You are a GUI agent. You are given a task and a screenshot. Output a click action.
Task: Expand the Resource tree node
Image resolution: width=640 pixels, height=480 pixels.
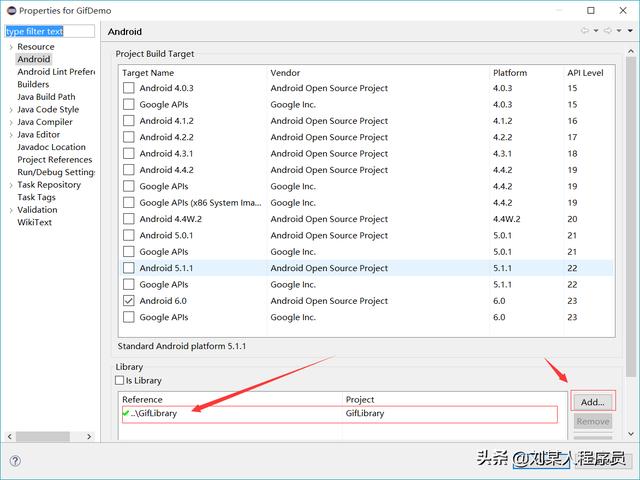[11, 47]
